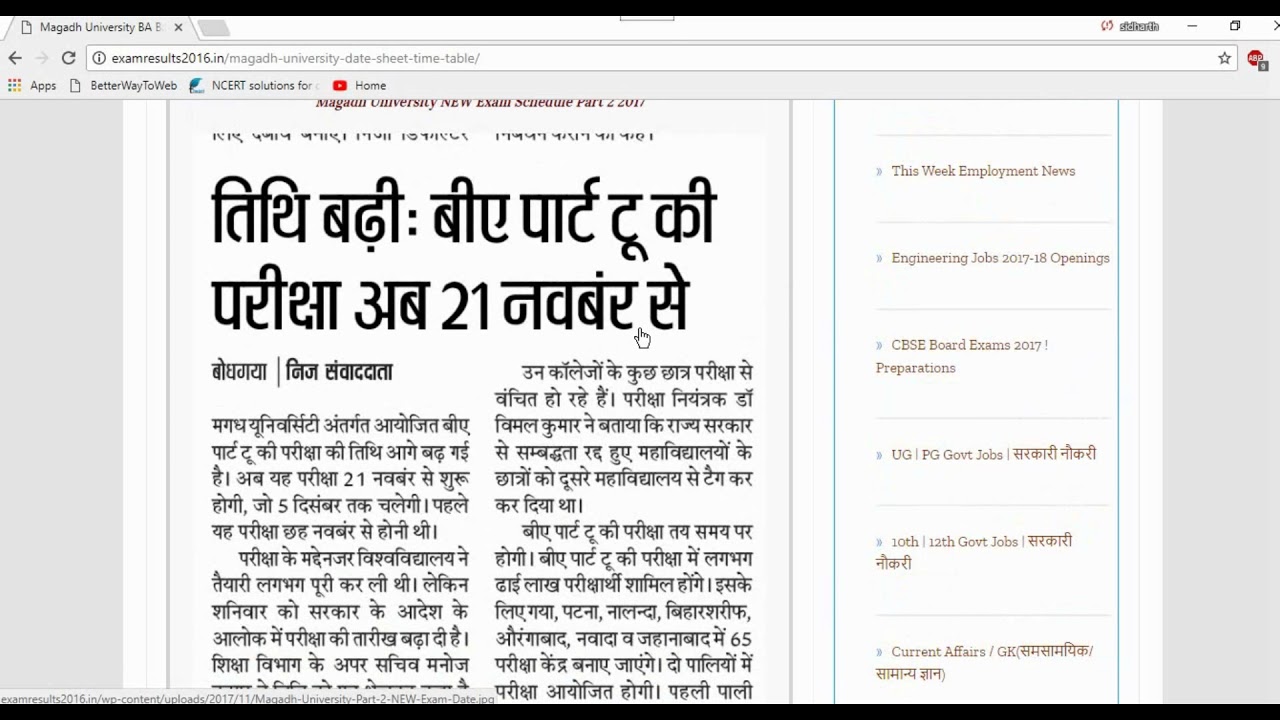Open the Adblock extension icon
The height and width of the screenshot is (720, 1280).
pyautogui.click(x=1256, y=59)
